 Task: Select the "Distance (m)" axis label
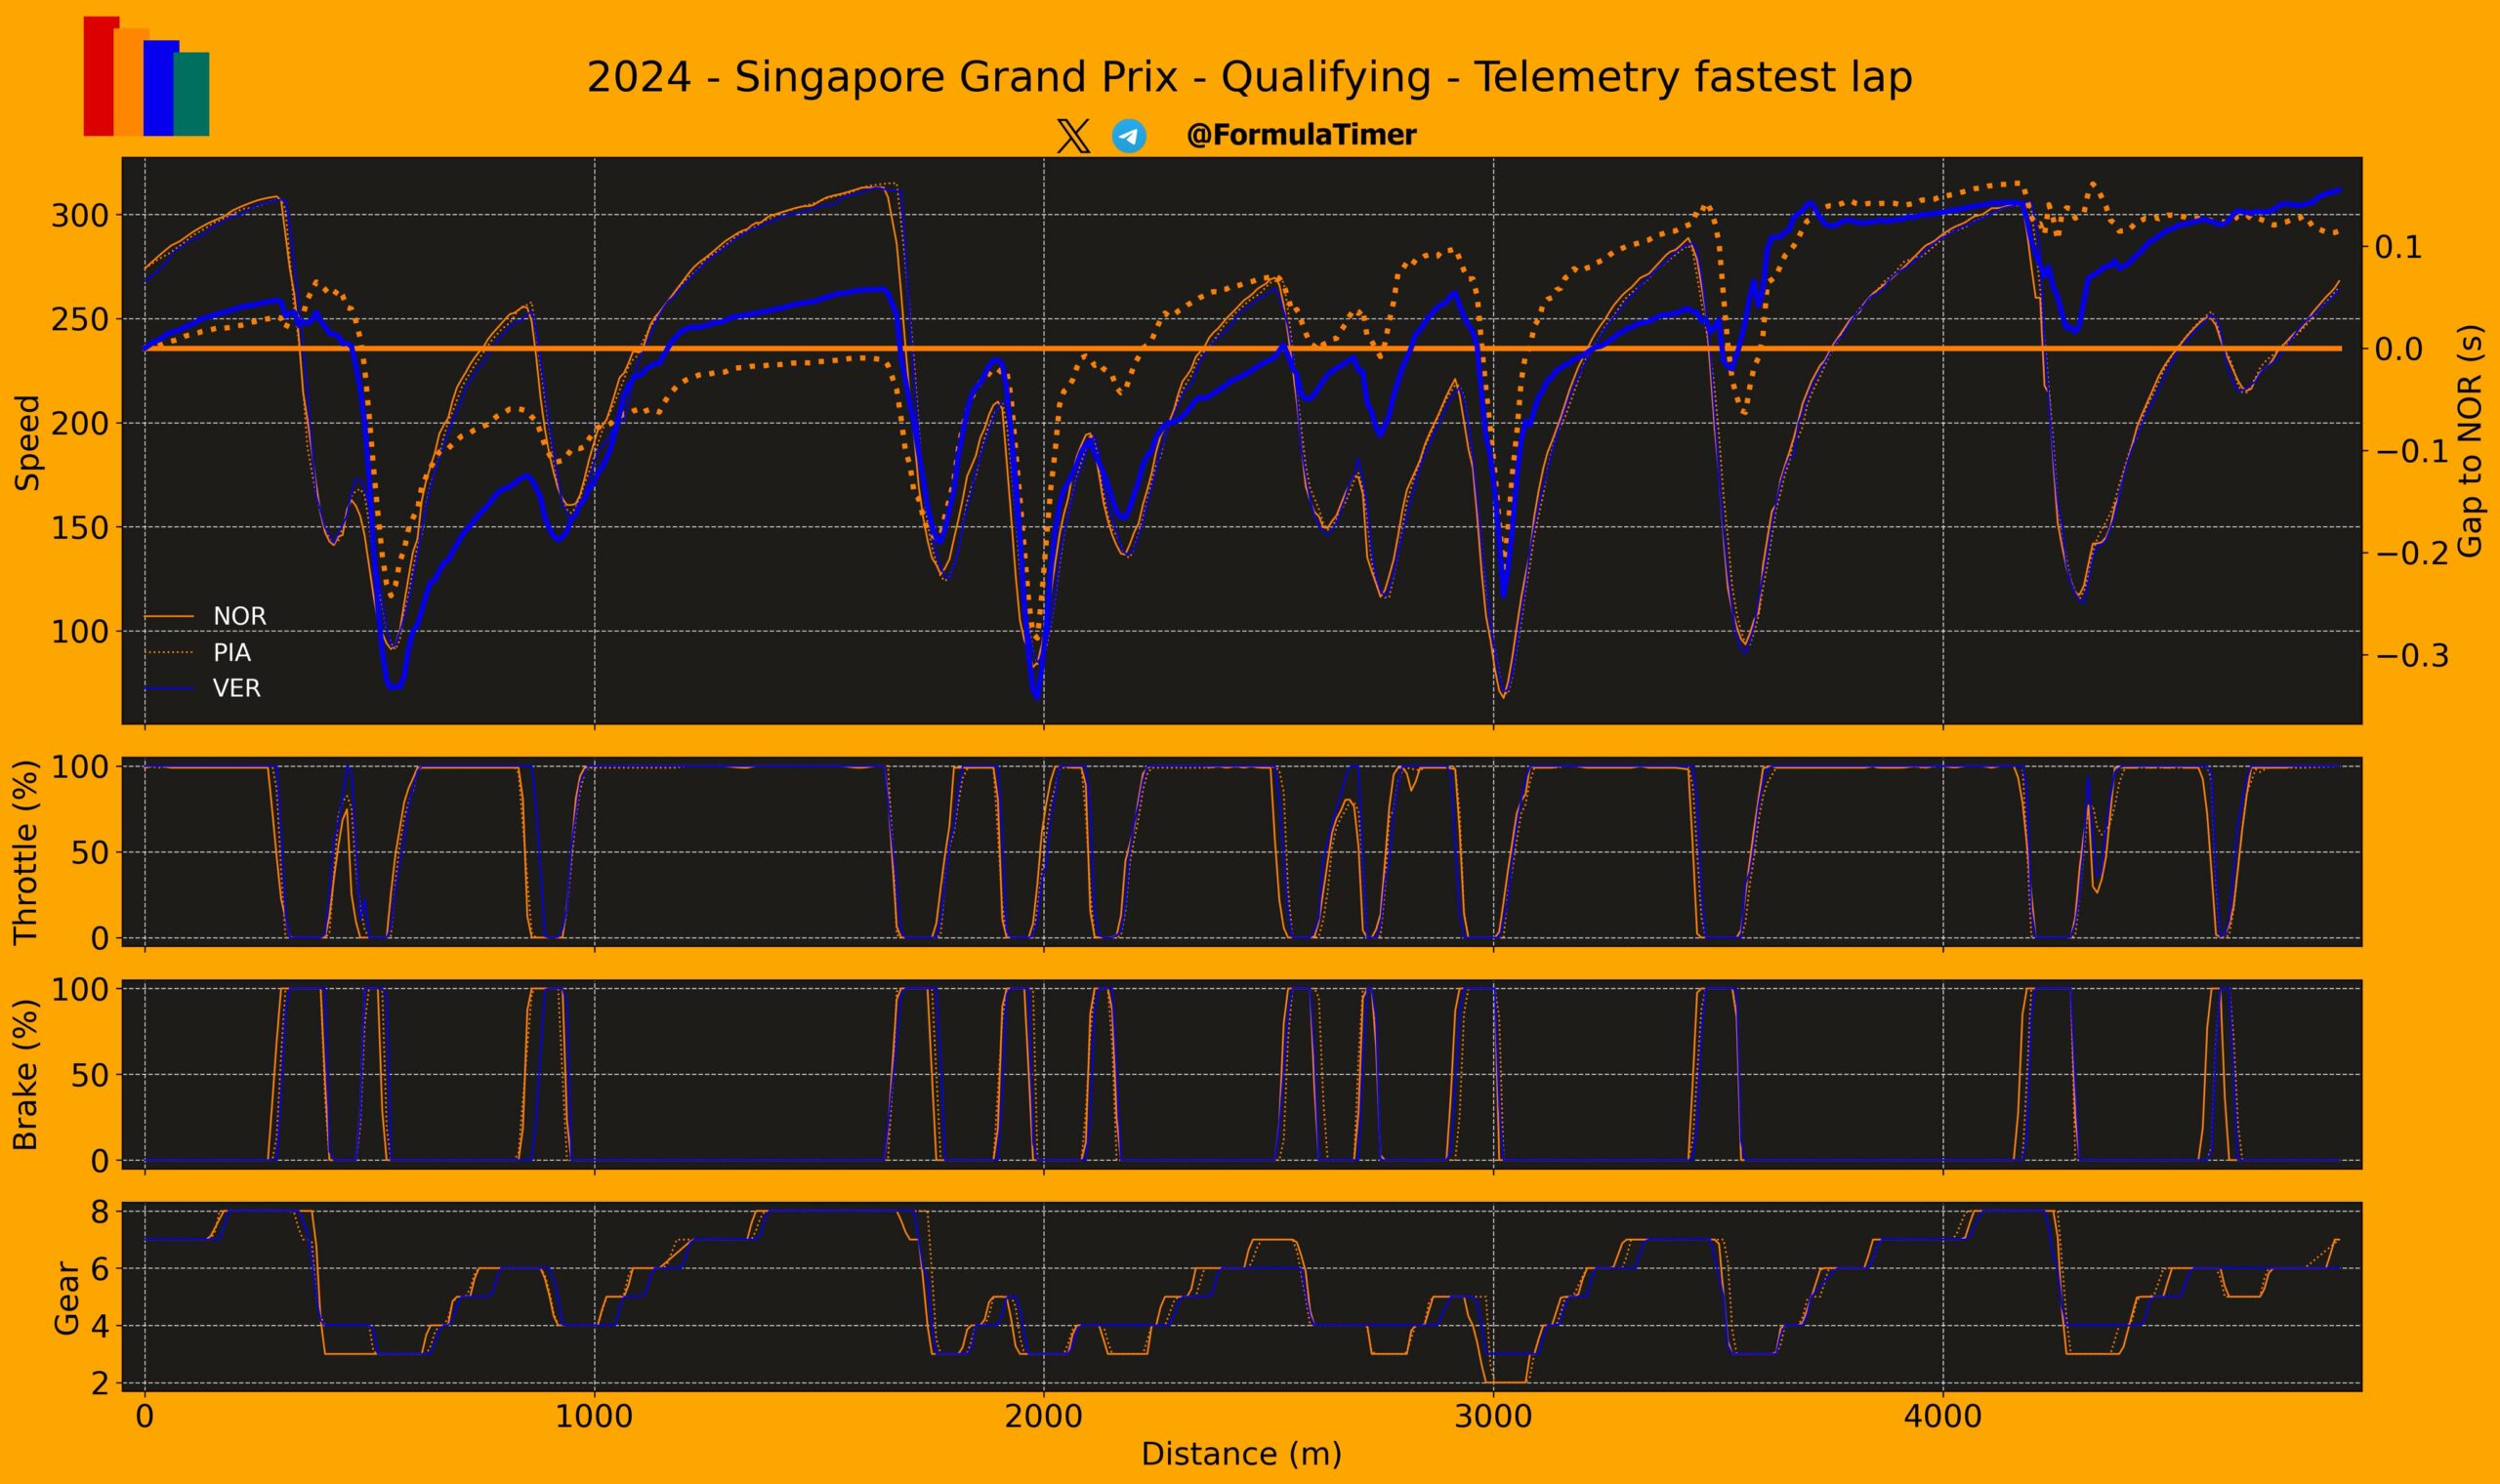(1241, 1453)
